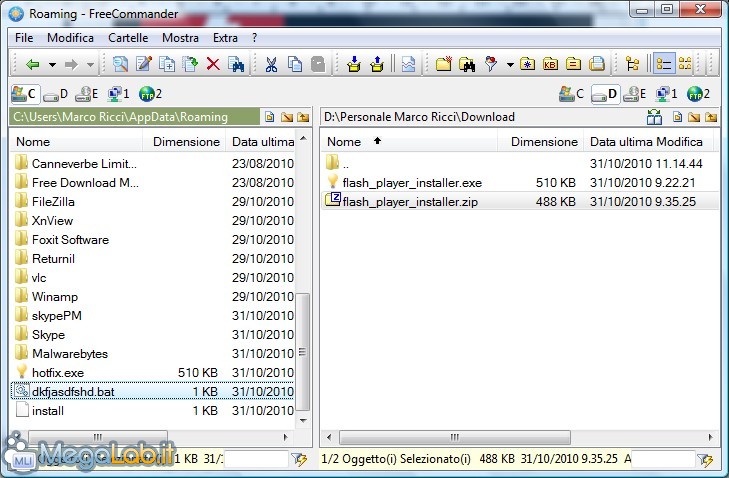Click the star favorites folder icon
Viewport: 729px width, 478px height.
tap(527, 64)
